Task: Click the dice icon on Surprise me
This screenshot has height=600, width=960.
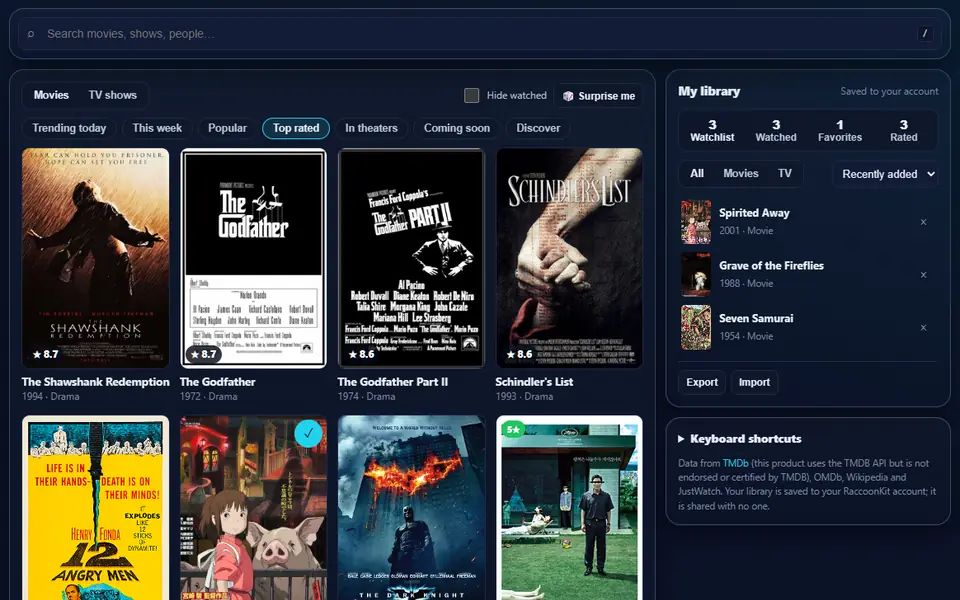Action: [x=568, y=96]
